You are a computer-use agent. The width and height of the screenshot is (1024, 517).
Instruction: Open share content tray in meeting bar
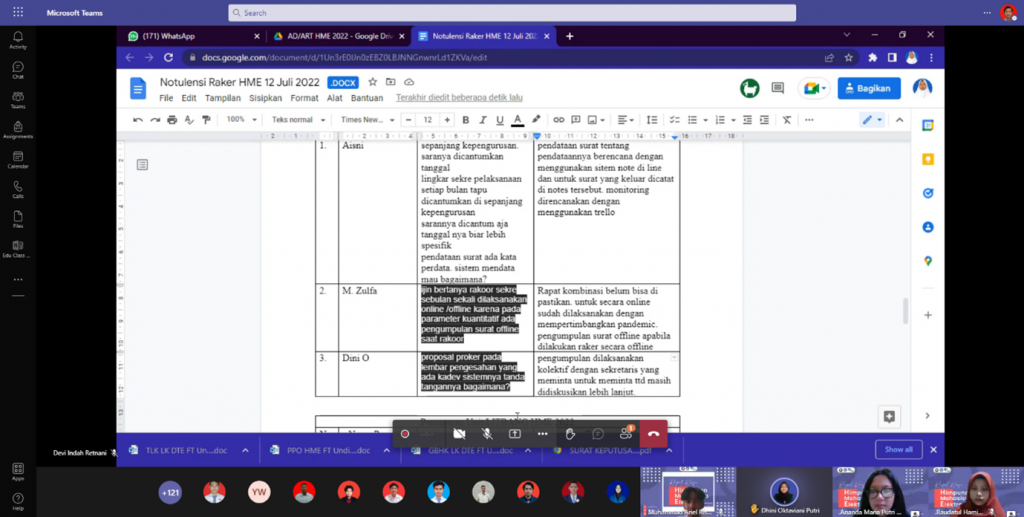click(515, 433)
